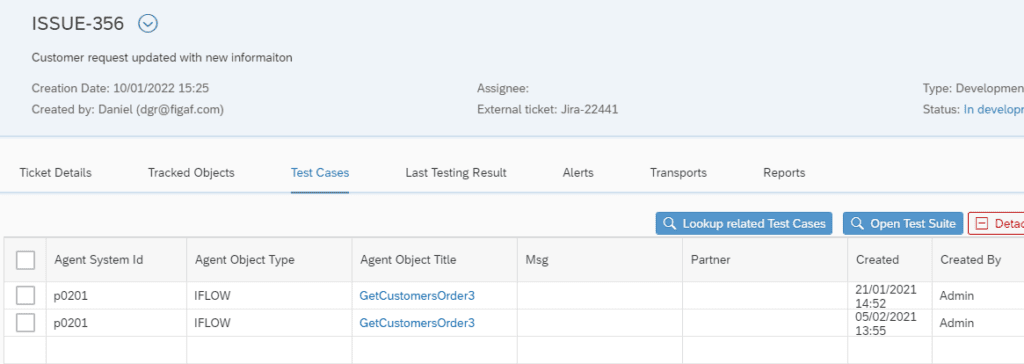Open the Transports tab
1024x364 pixels.
pos(679,173)
